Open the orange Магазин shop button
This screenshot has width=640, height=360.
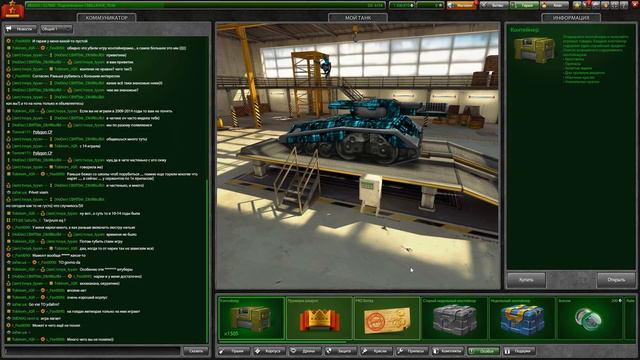(461, 5)
